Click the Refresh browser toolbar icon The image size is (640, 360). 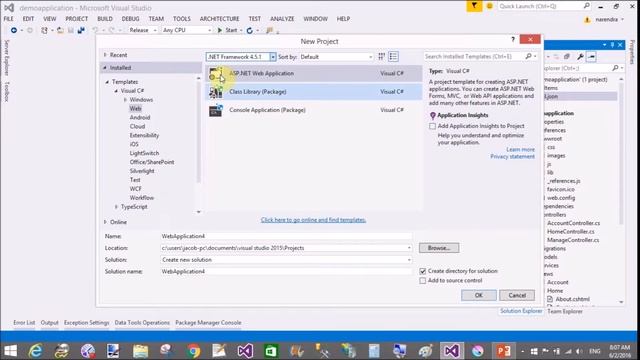click(250, 30)
